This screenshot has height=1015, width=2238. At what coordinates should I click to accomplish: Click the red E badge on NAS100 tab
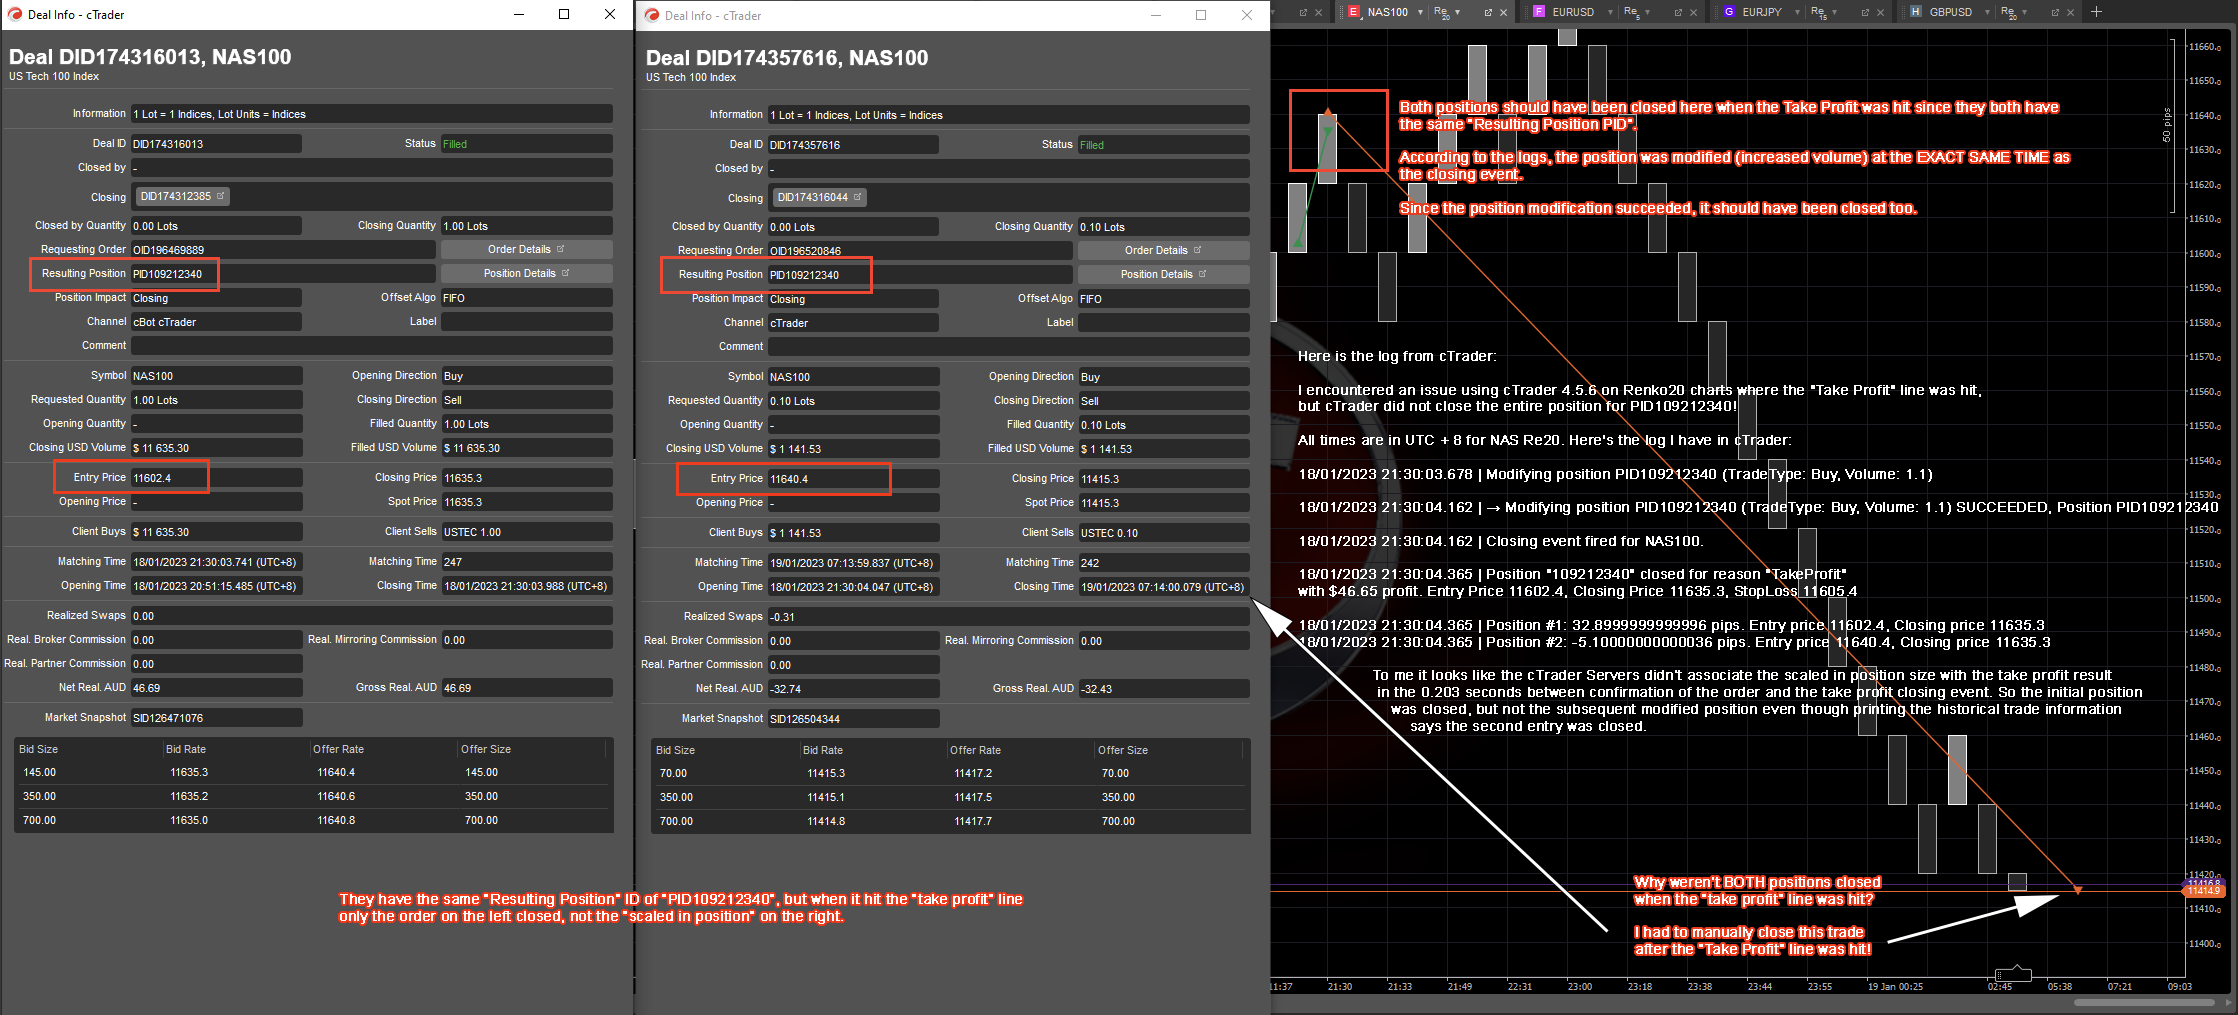click(1354, 12)
